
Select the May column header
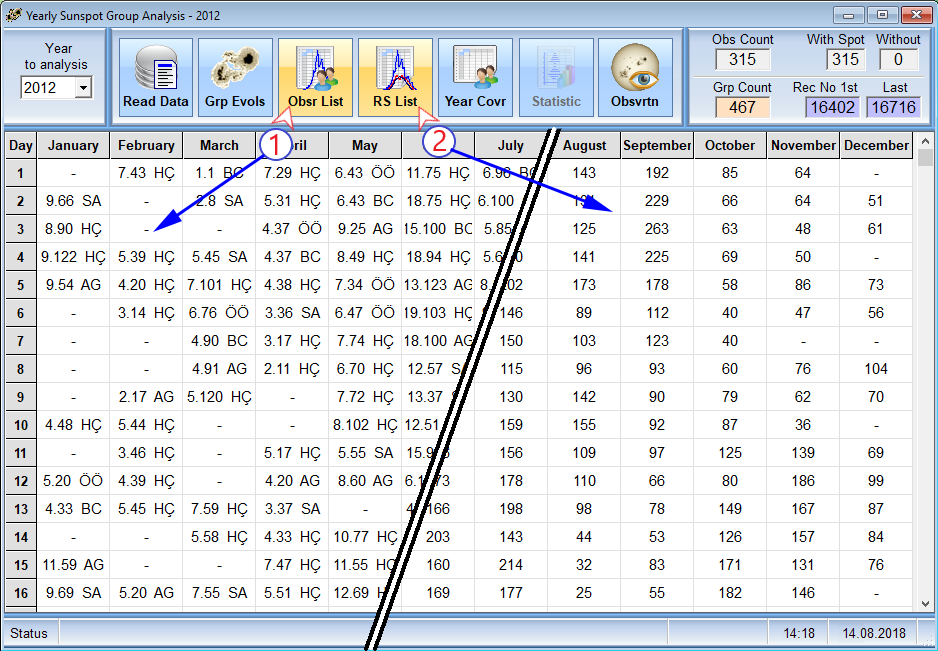click(x=365, y=145)
